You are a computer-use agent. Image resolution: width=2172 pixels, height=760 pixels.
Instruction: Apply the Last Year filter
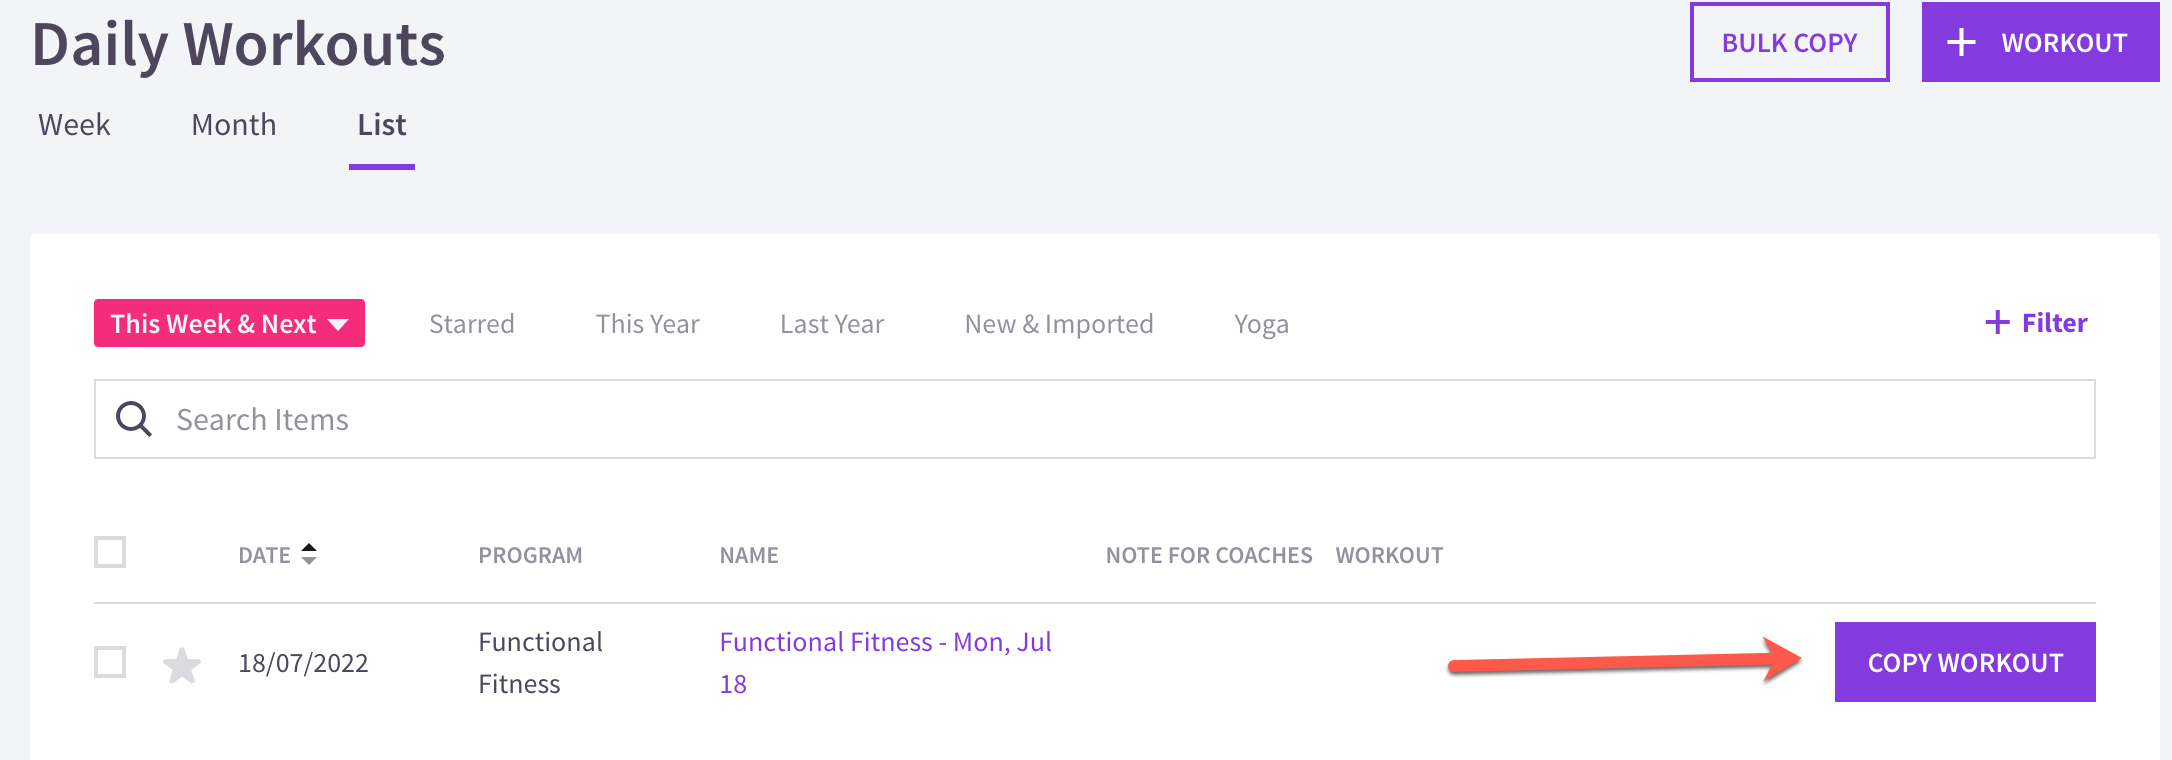tap(832, 324)
